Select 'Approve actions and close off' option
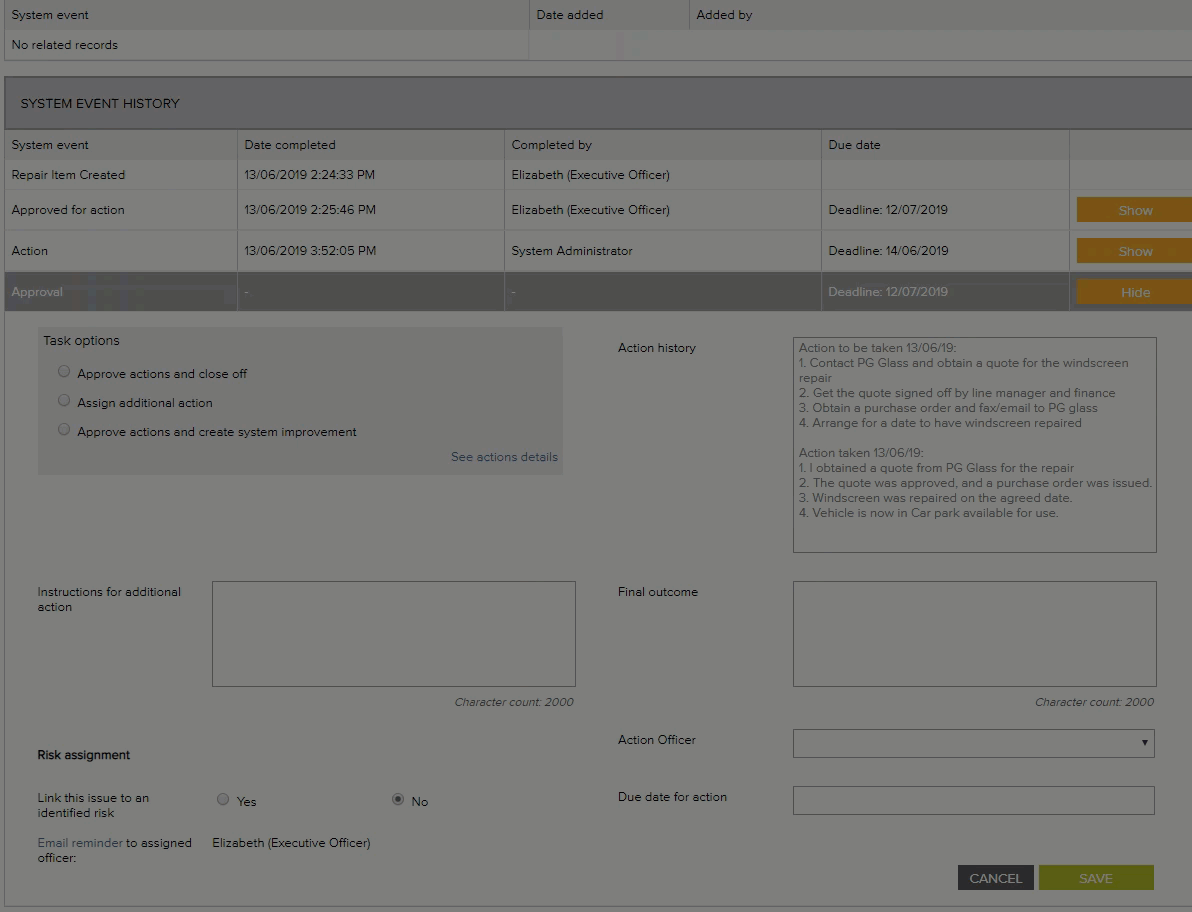This screenshot has height=912, width=1192. pyautogui.click(x=64, y=372)
